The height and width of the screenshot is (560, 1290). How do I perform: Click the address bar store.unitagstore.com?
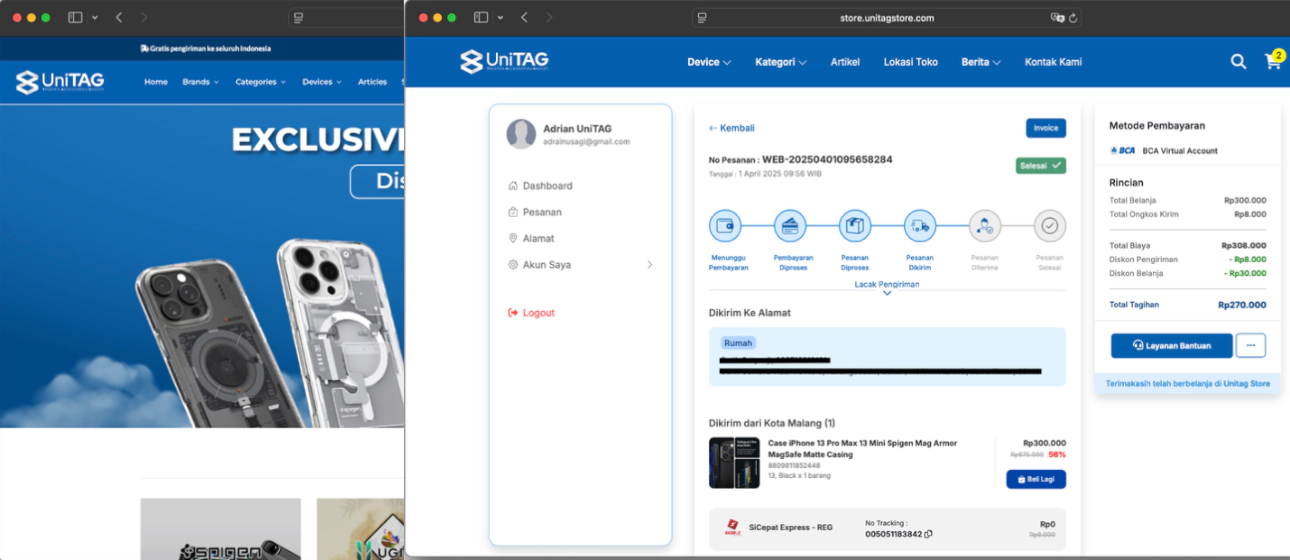pos(887,18)
